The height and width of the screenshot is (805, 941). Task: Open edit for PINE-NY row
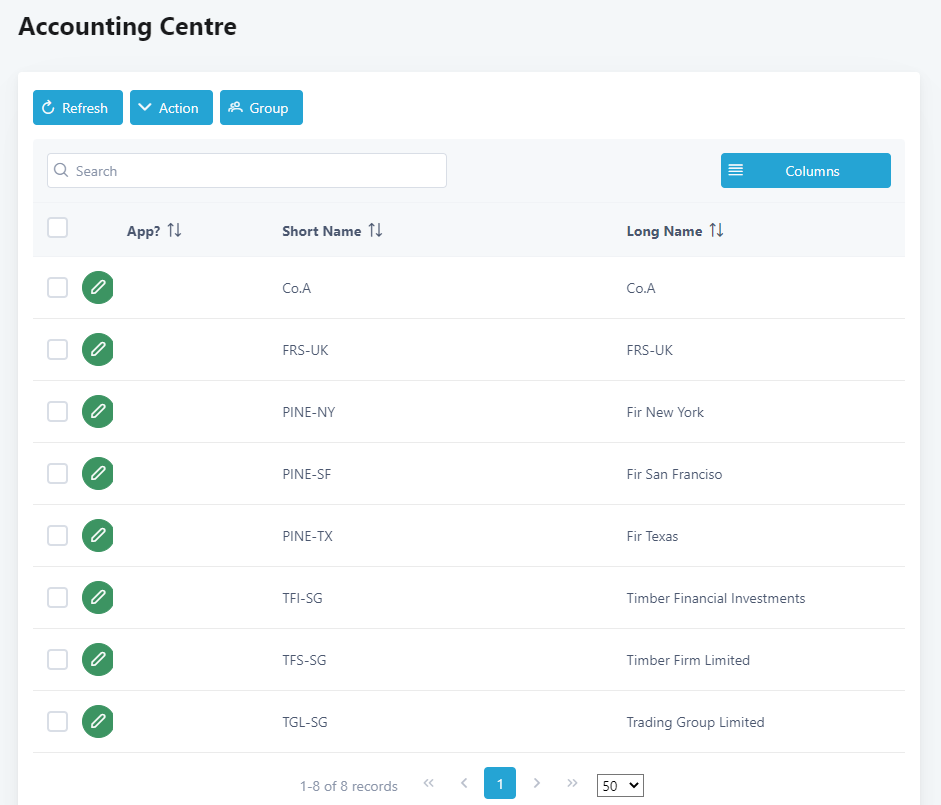tap(97, 412)
